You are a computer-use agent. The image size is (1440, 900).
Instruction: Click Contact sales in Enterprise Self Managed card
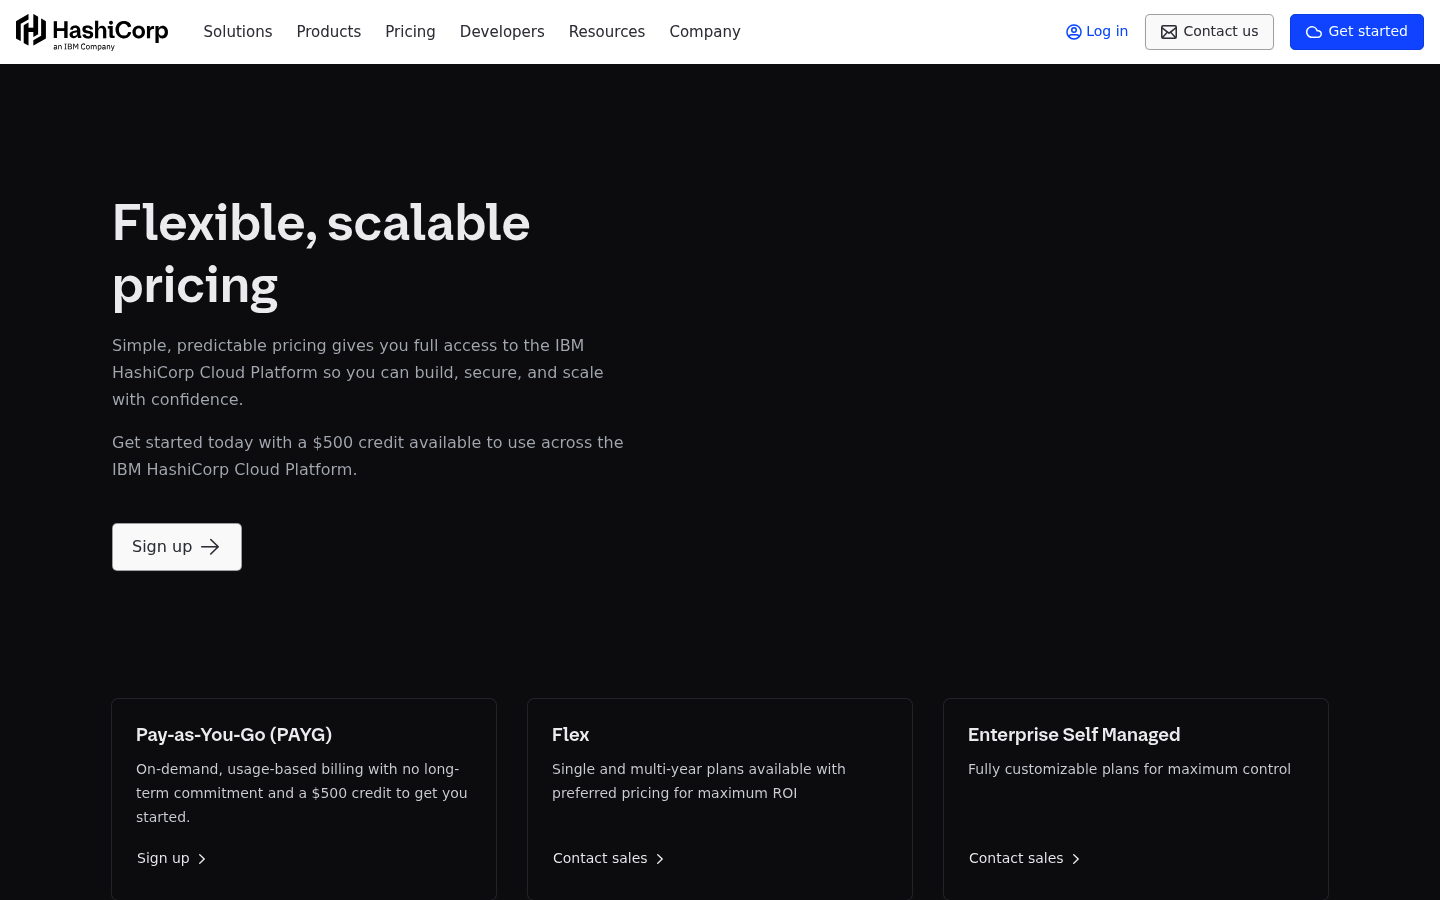click(1025, 858)
